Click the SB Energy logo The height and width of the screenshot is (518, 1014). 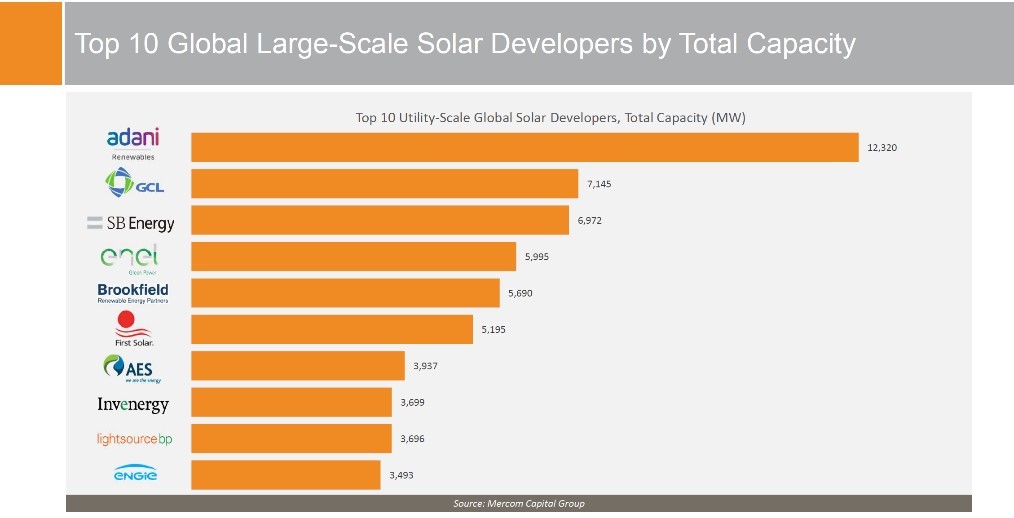(x=131, y=223)
